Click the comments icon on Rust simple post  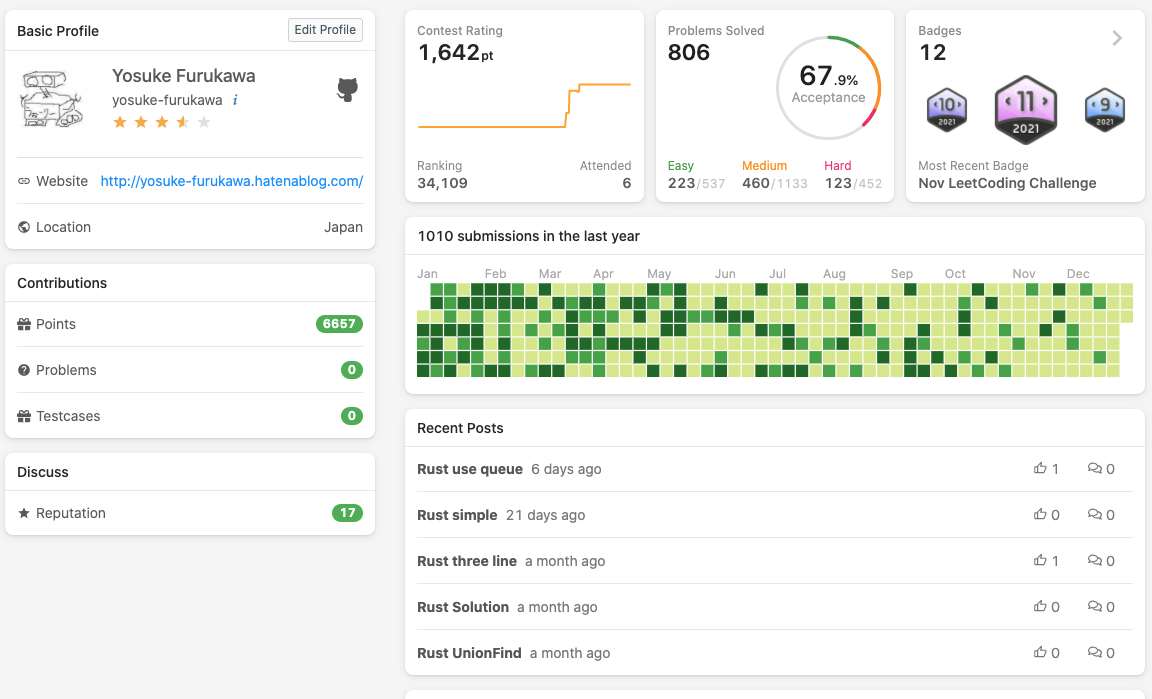point(1095,515)
